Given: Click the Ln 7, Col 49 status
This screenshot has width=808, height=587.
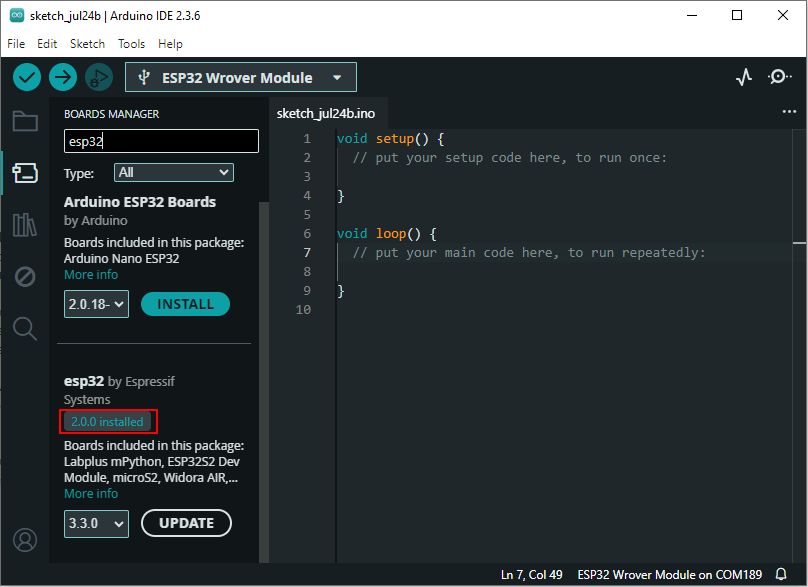Looking at the screenshot, I should 531,575.
